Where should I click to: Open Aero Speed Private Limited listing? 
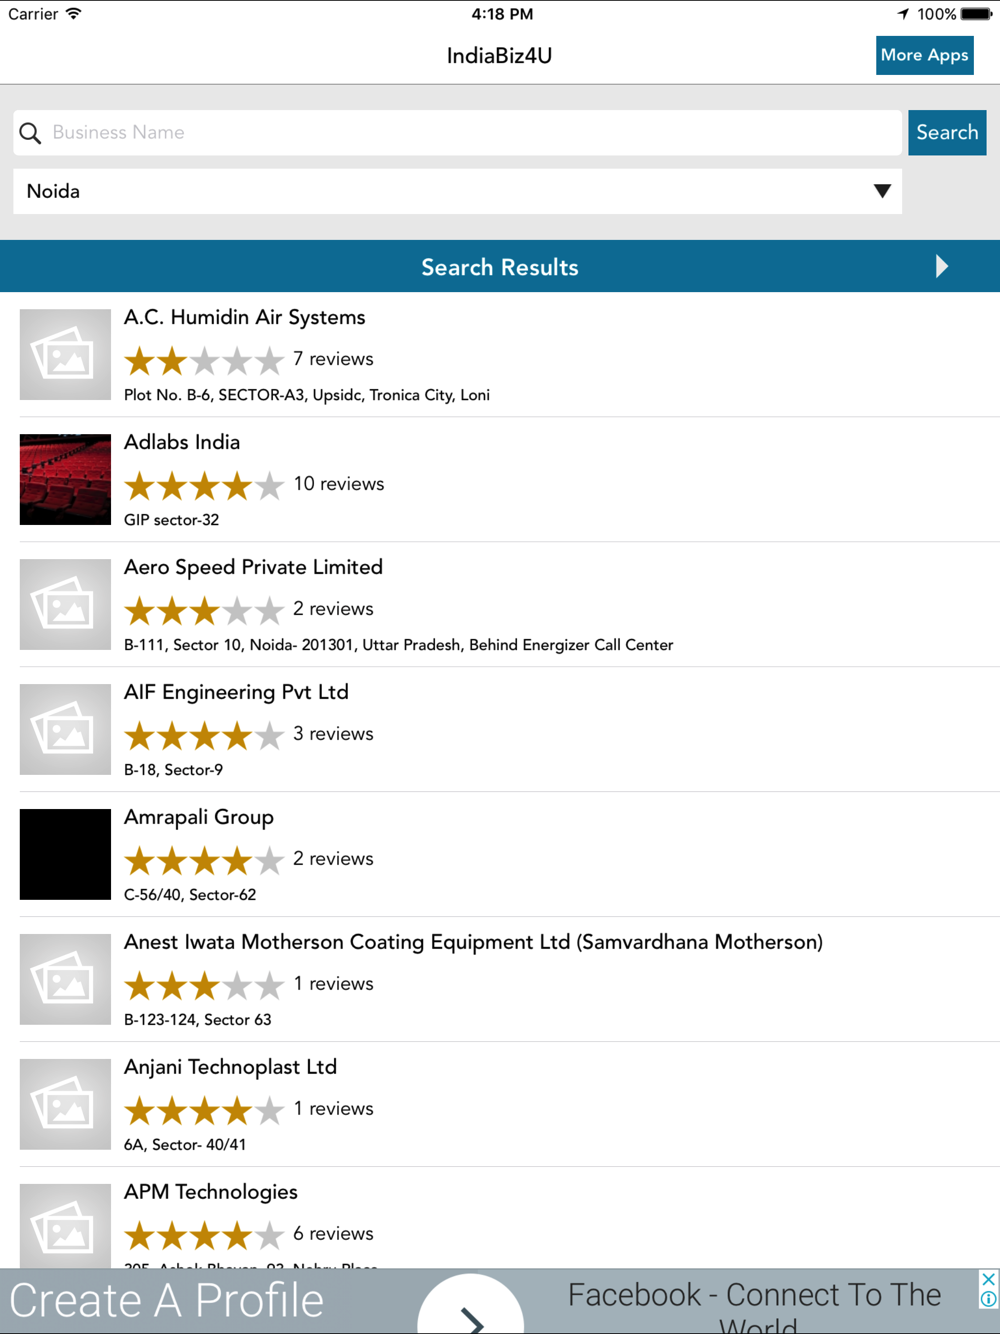(x=500, y=605)
